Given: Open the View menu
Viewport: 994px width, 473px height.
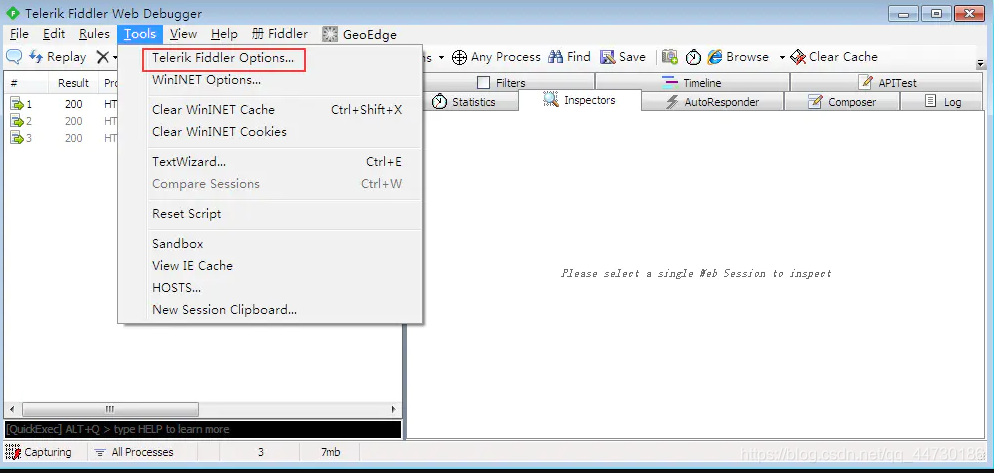Looking at the screenshot, I should [x=183, y=34].
